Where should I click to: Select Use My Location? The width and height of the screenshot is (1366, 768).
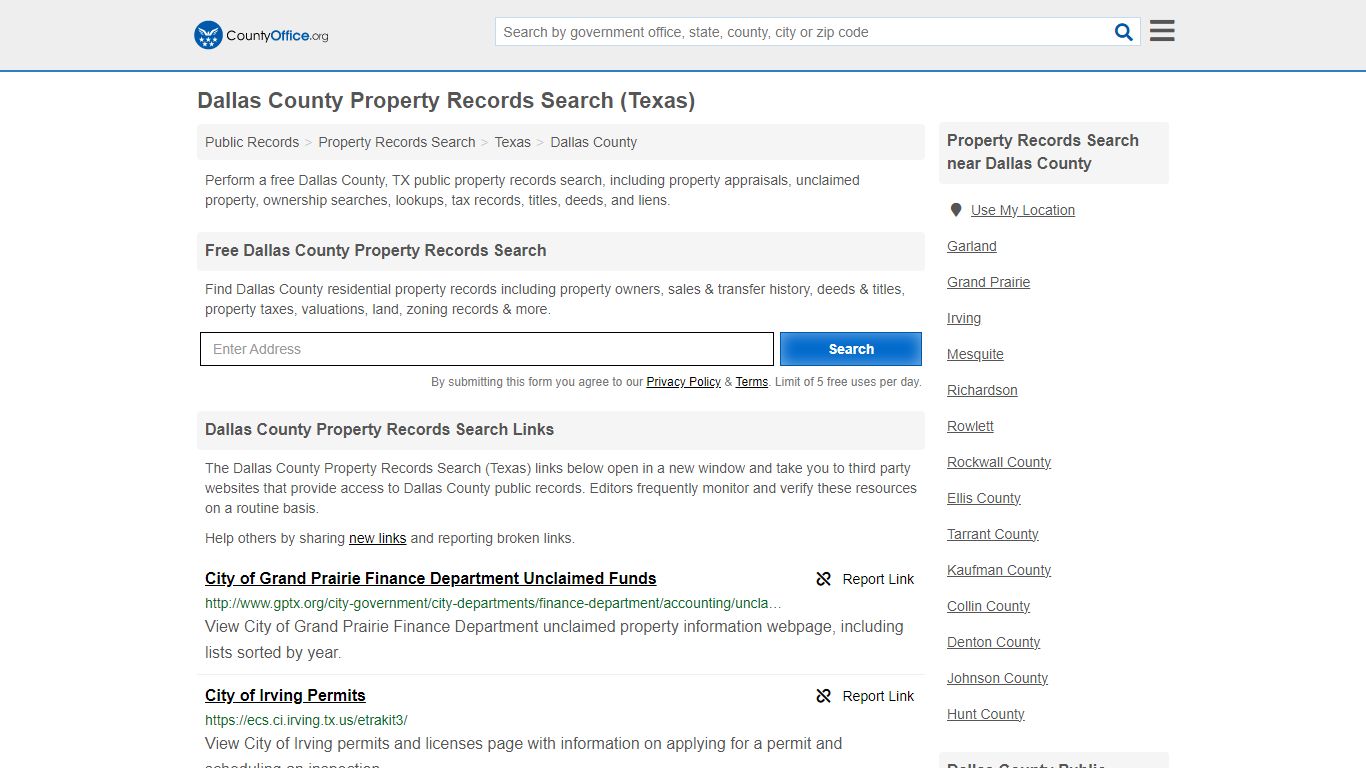tap(1023, 210)
